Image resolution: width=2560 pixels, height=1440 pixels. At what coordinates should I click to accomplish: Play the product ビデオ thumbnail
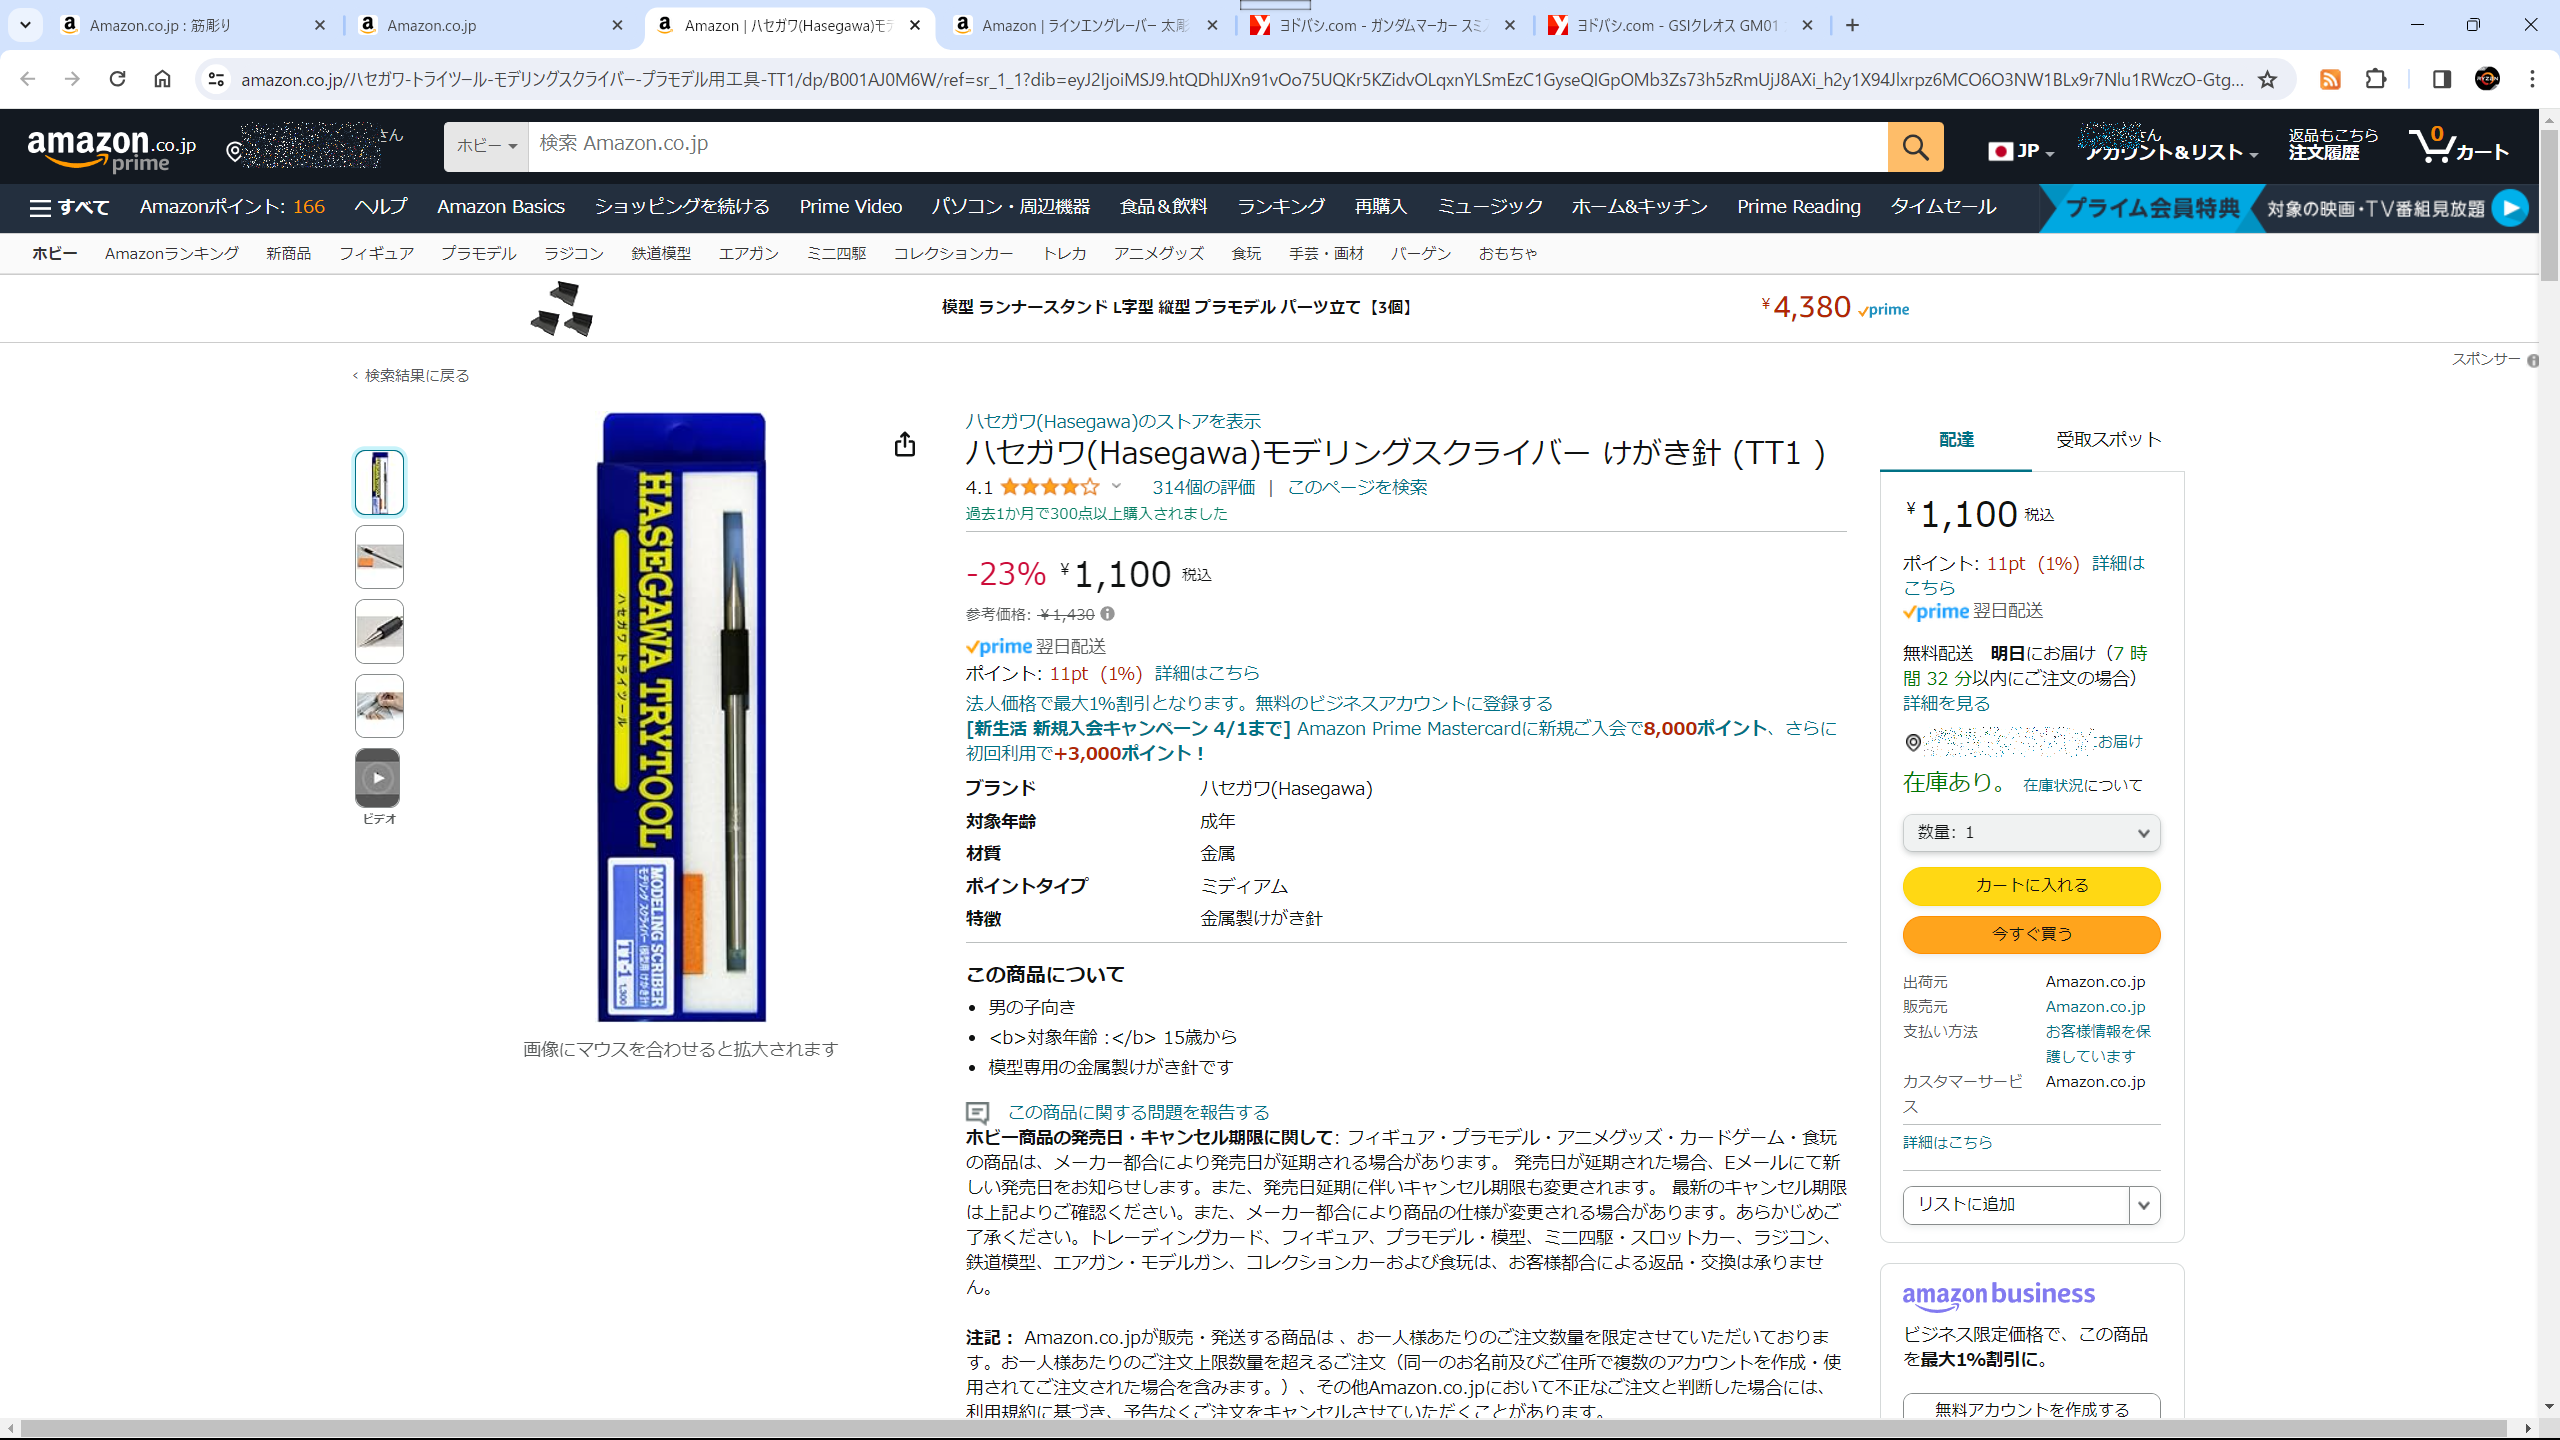[x=378, y=778]
